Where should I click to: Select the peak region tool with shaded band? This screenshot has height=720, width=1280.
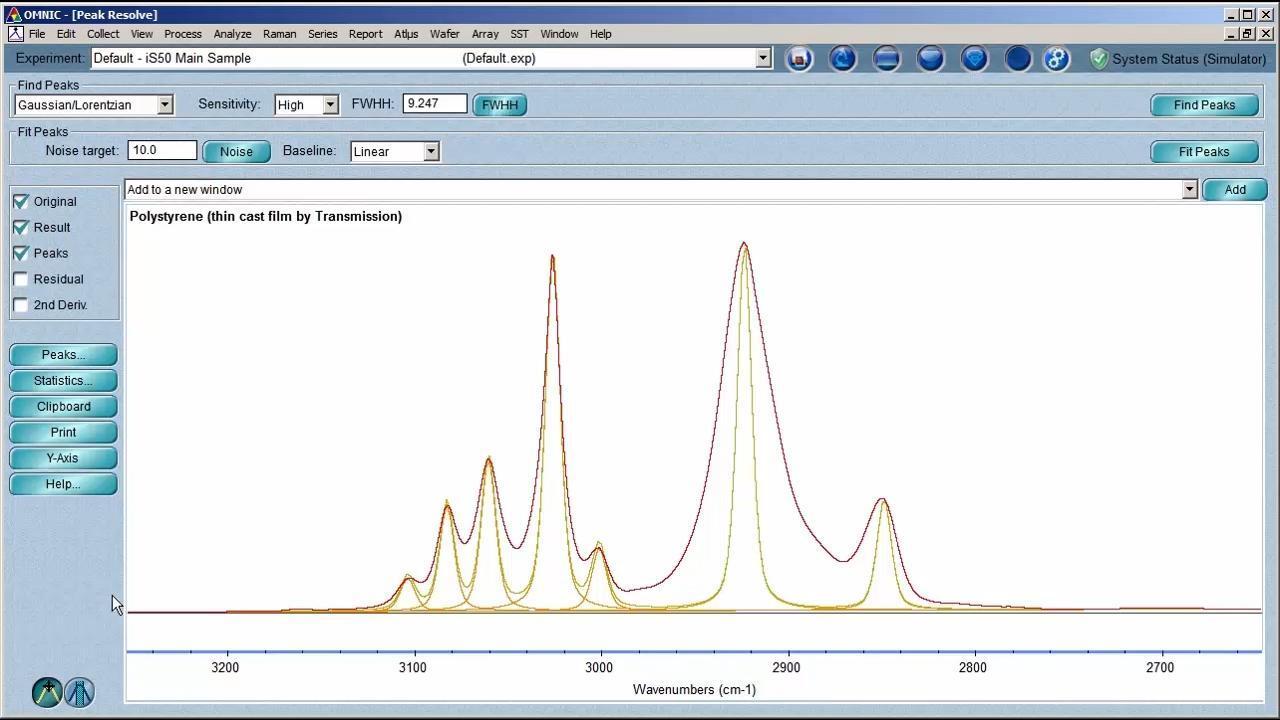[x=80, y=692]
